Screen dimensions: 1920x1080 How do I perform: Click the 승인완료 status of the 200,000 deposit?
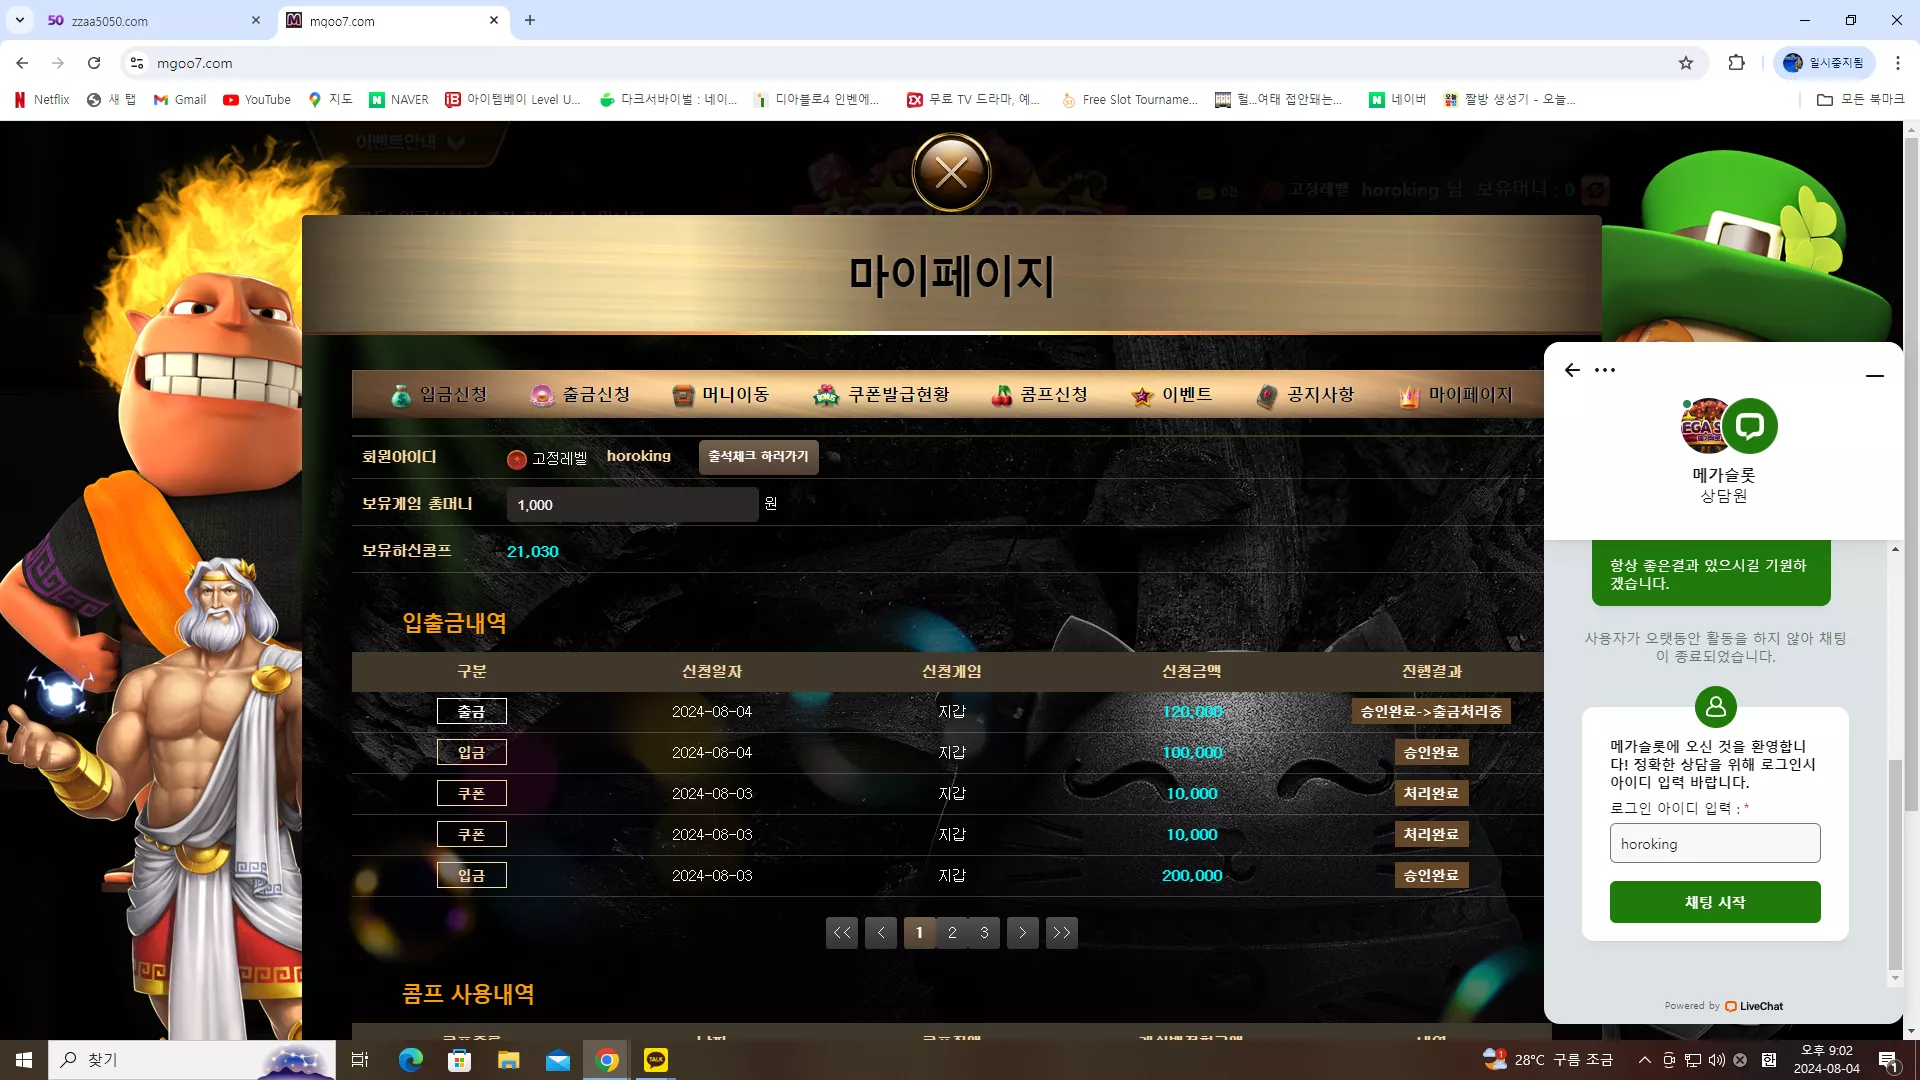1431,875
